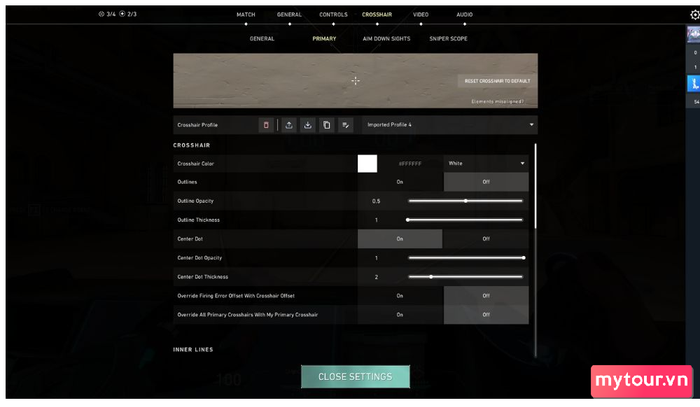The height and width of the screenshot is (407, 700).
Task: Open the settings gear icon
Action: coord(692,12)
